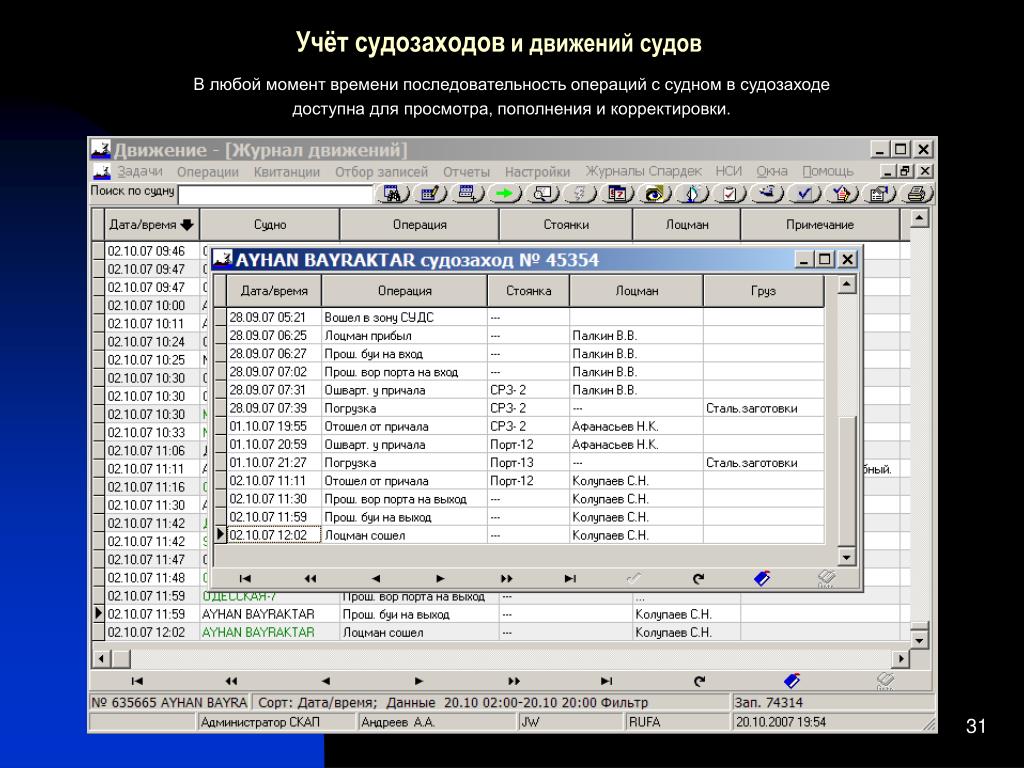Jump forward a page in AYHAN BAYRAKTAR navigator
This screenshot has width=1024, height=768.
pyautogui.click(x=506, y=578)
